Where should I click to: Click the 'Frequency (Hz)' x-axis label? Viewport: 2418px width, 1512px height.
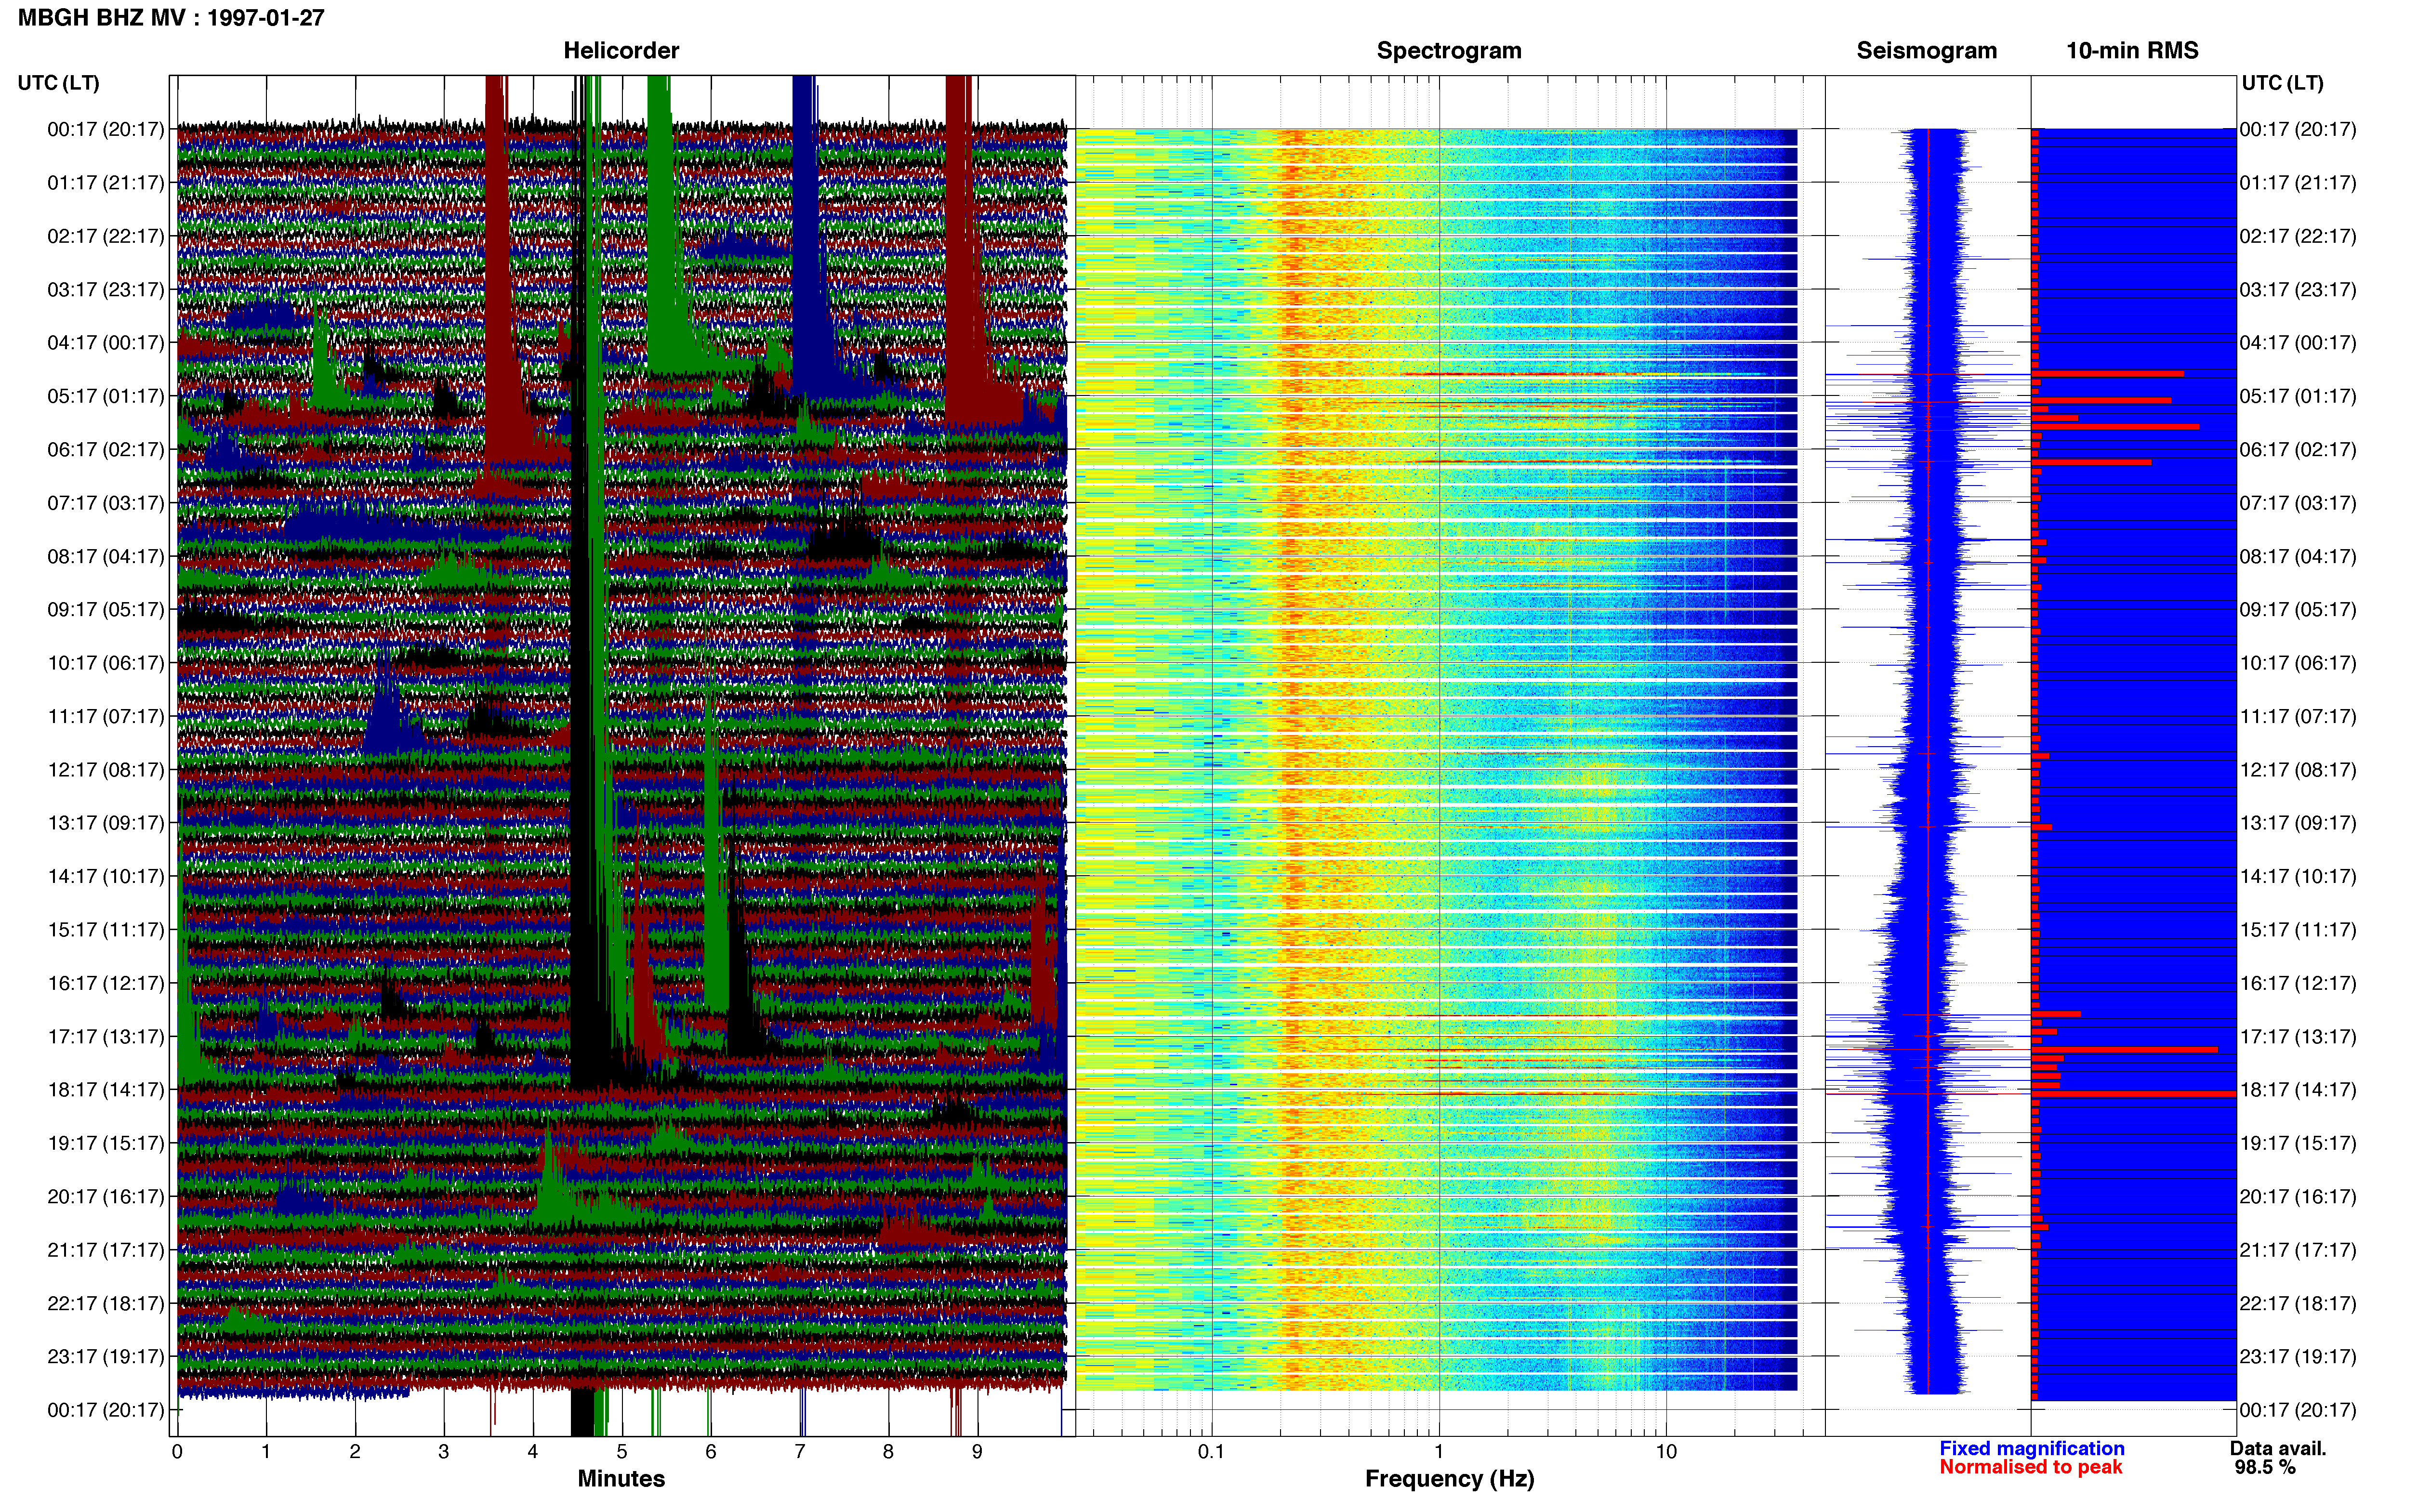coord(1449,1478)
